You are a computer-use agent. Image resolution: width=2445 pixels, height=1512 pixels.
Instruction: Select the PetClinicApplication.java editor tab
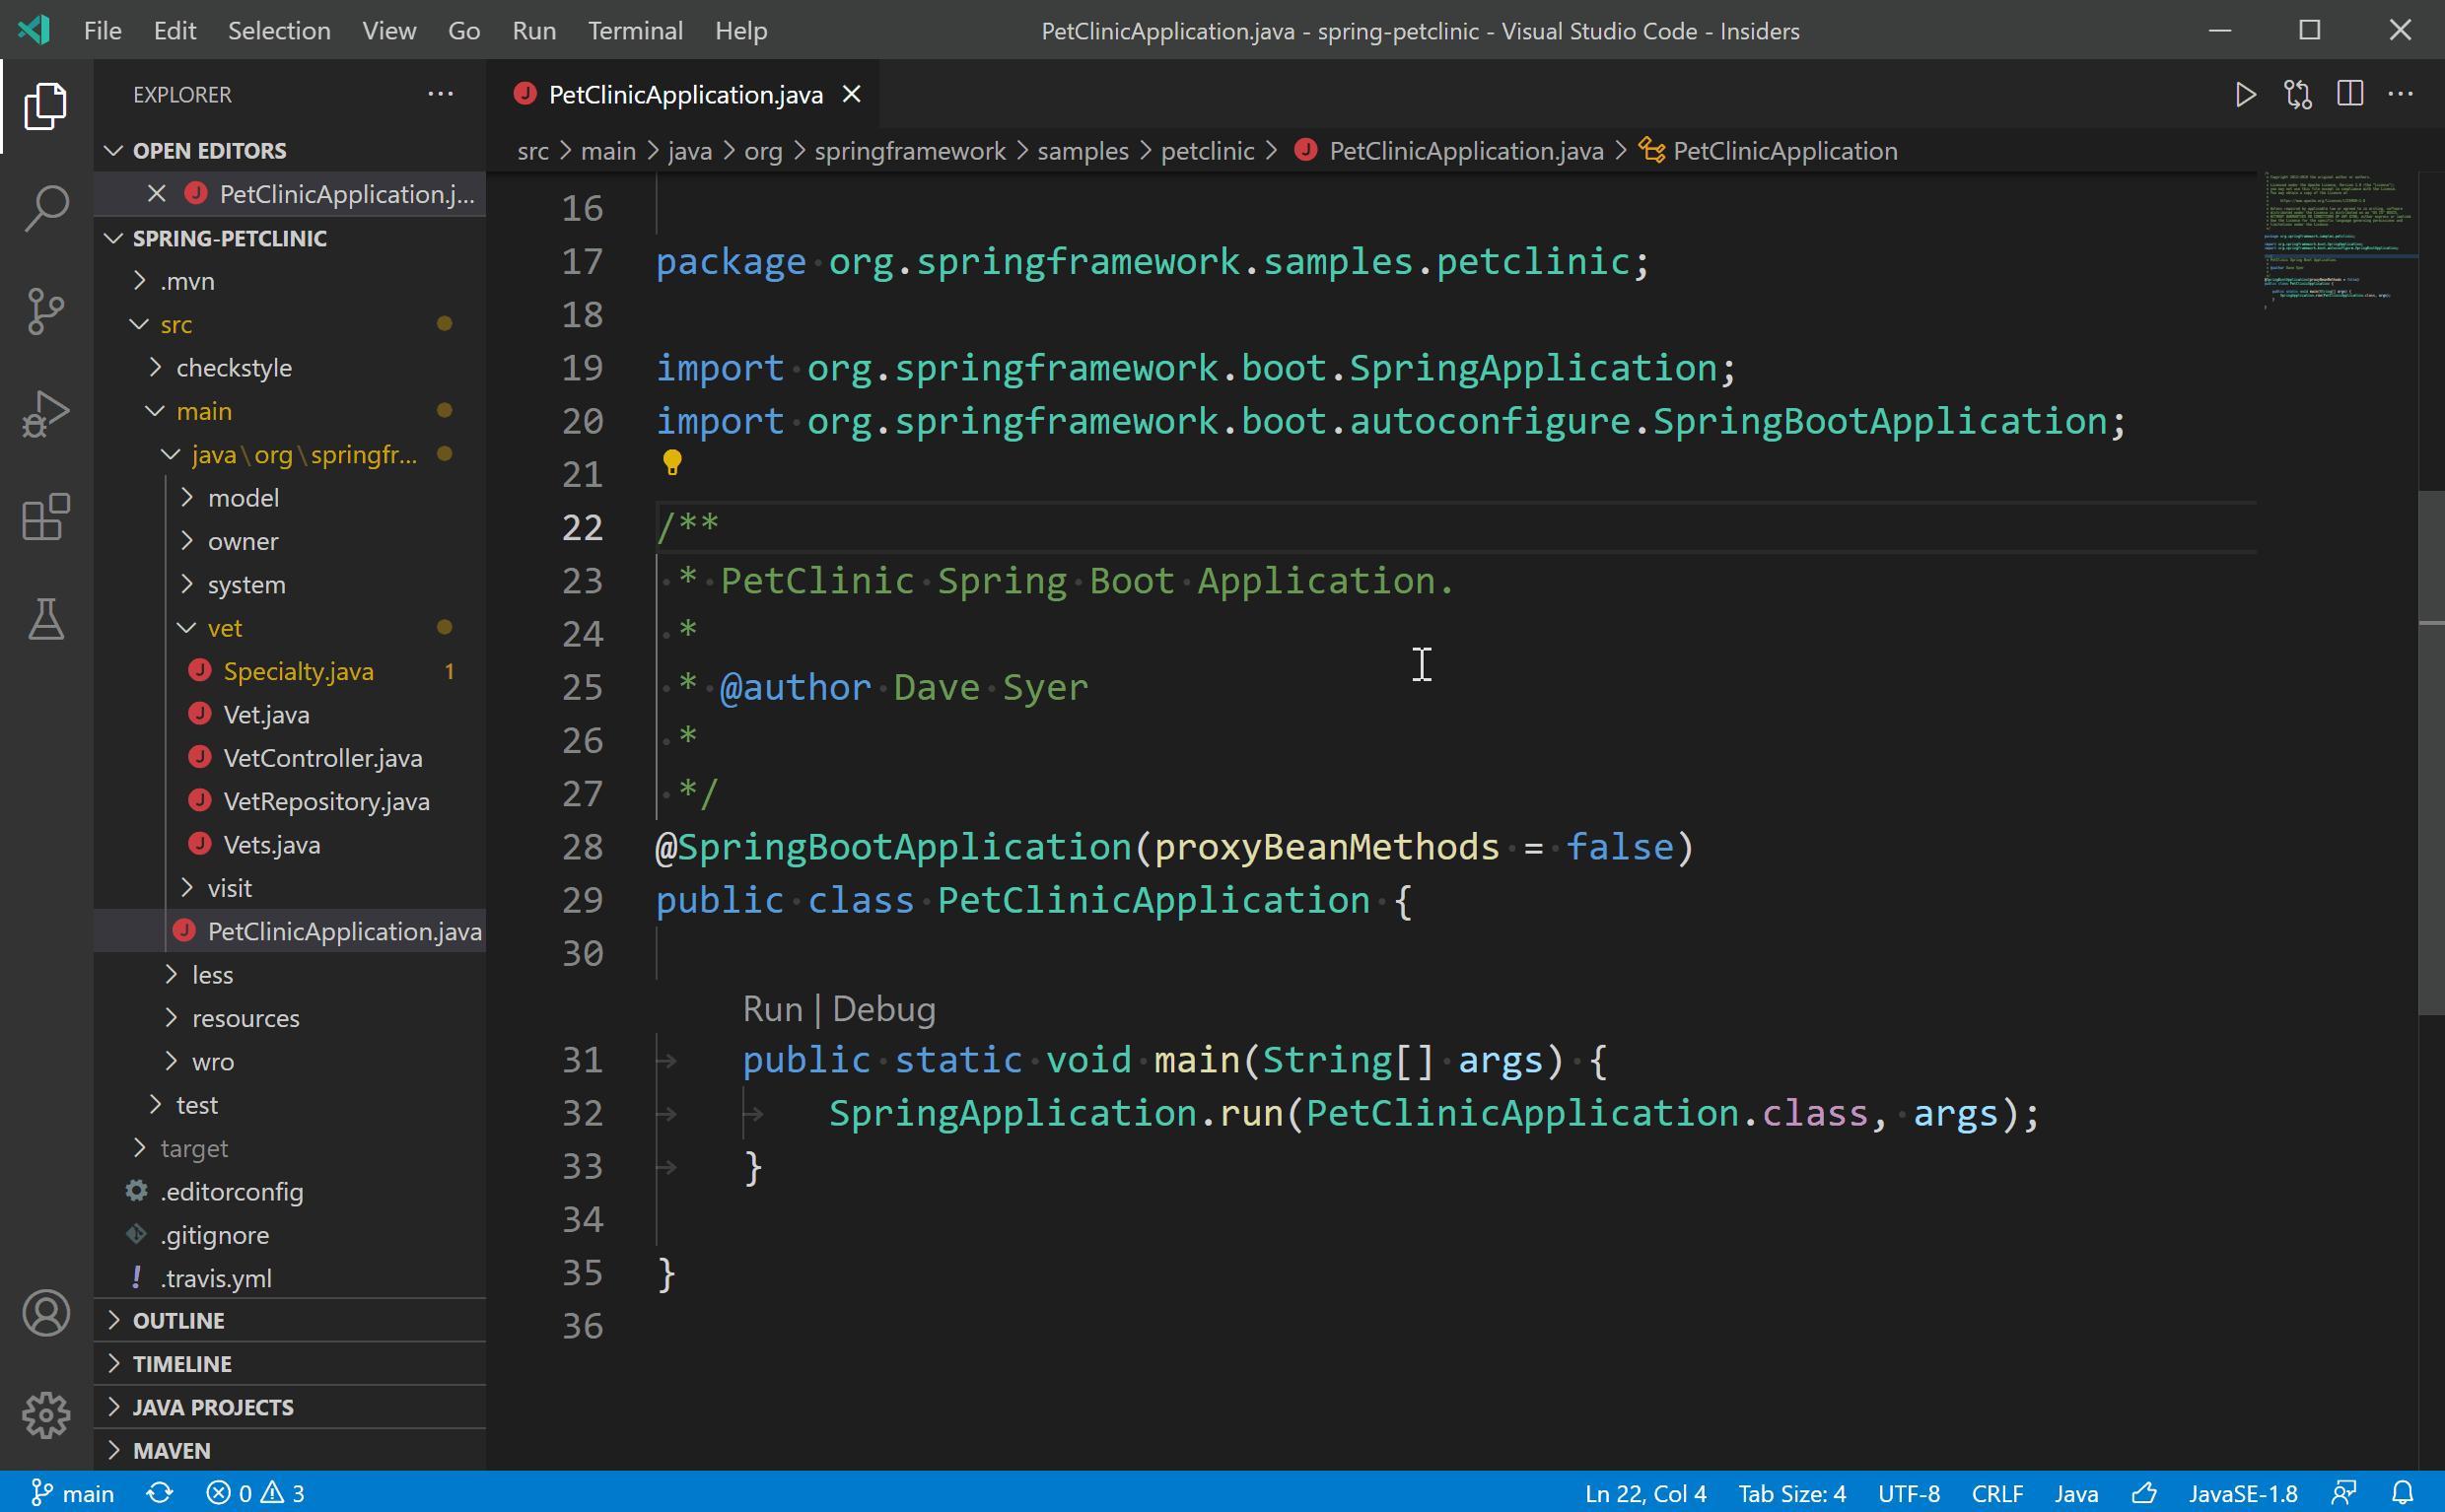point(687,94)
